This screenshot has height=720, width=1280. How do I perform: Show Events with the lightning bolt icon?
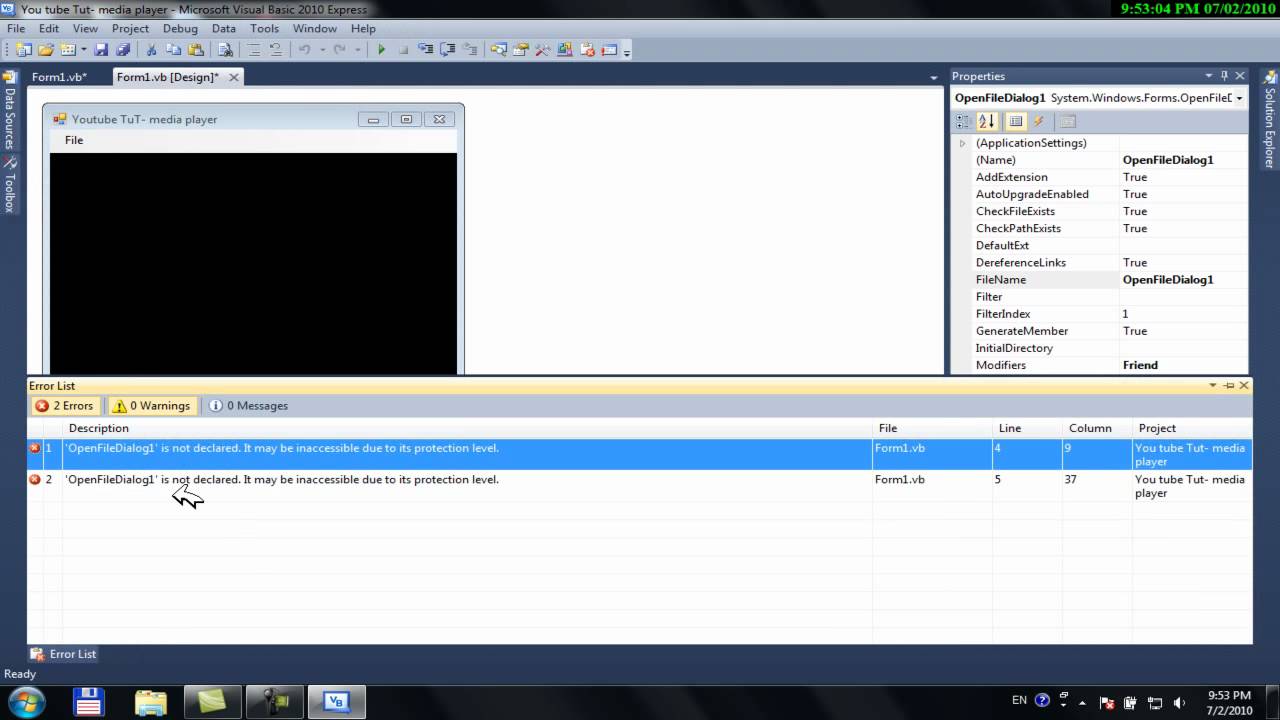pyautogui.click(x=1039, y=121)
